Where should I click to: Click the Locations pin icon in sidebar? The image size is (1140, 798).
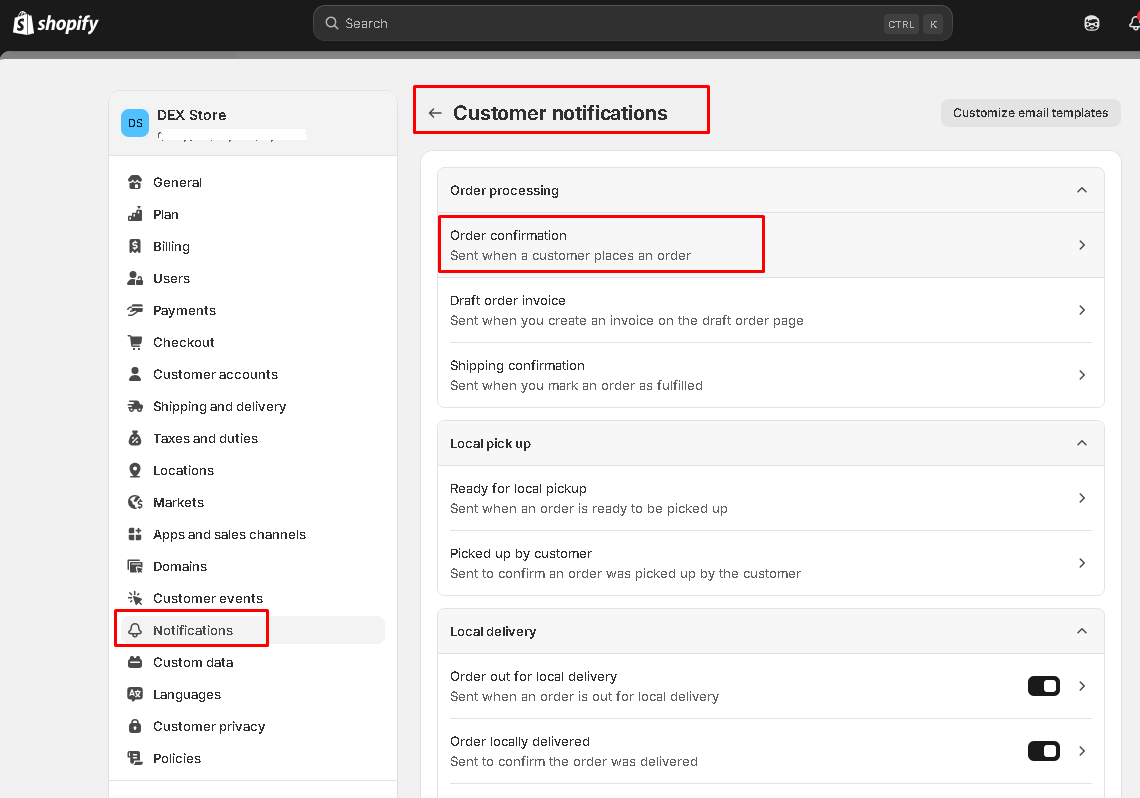point(135,470)
